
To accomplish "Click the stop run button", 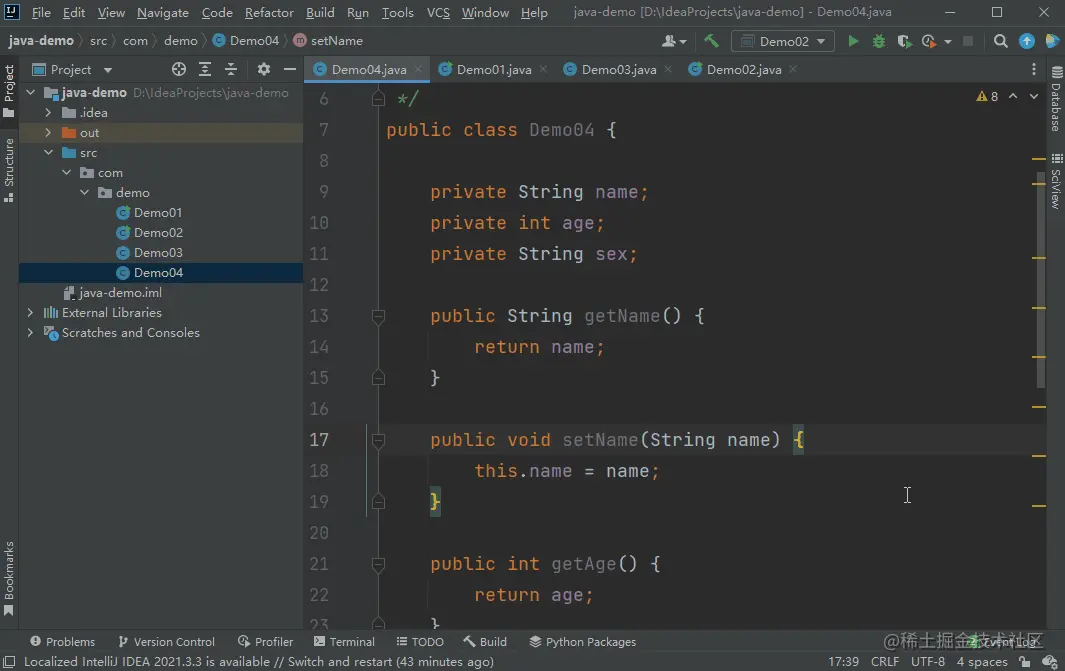I will point(969,41).
